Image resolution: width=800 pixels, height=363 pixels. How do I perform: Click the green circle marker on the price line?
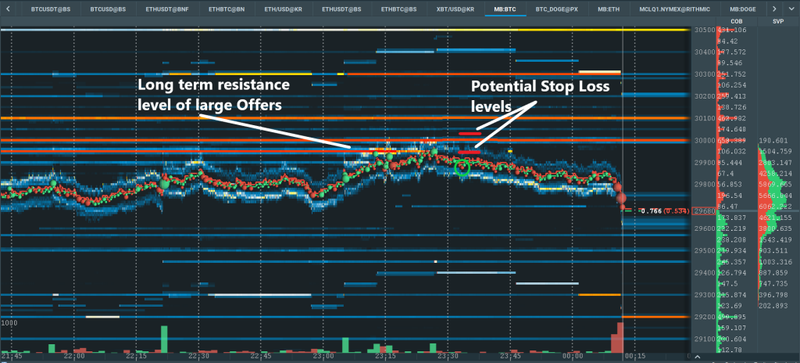[462, 167]
